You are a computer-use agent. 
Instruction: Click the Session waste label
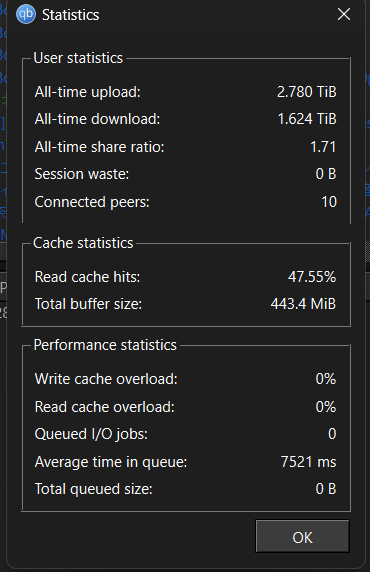pos(82,174)
